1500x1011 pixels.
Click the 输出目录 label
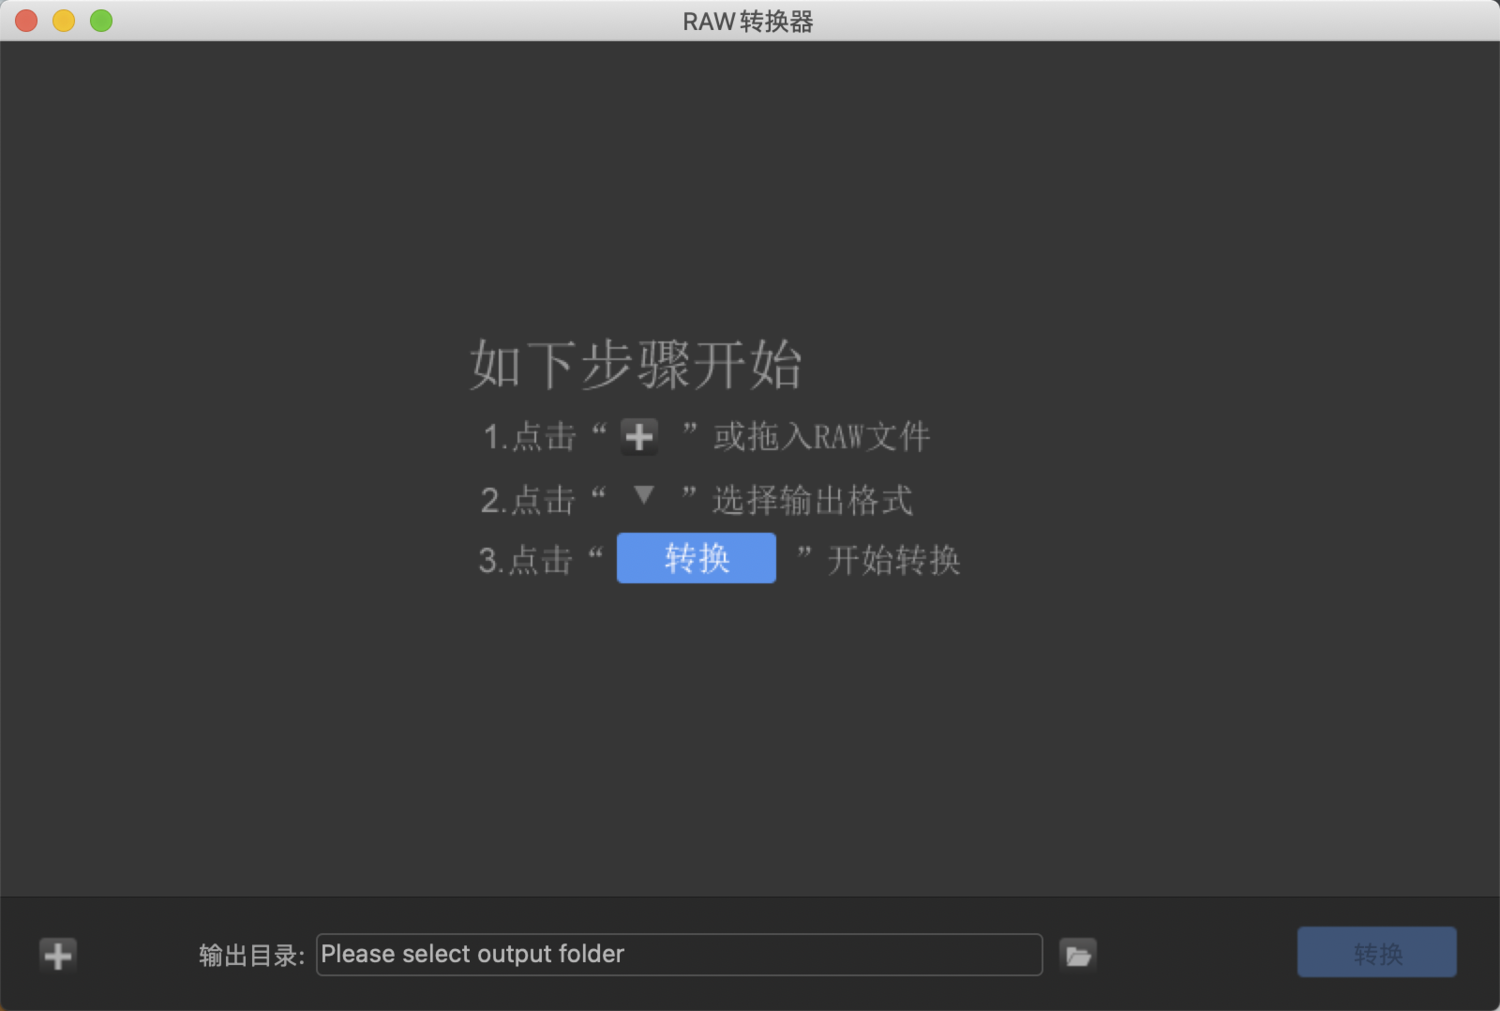[x=251, y=955]
